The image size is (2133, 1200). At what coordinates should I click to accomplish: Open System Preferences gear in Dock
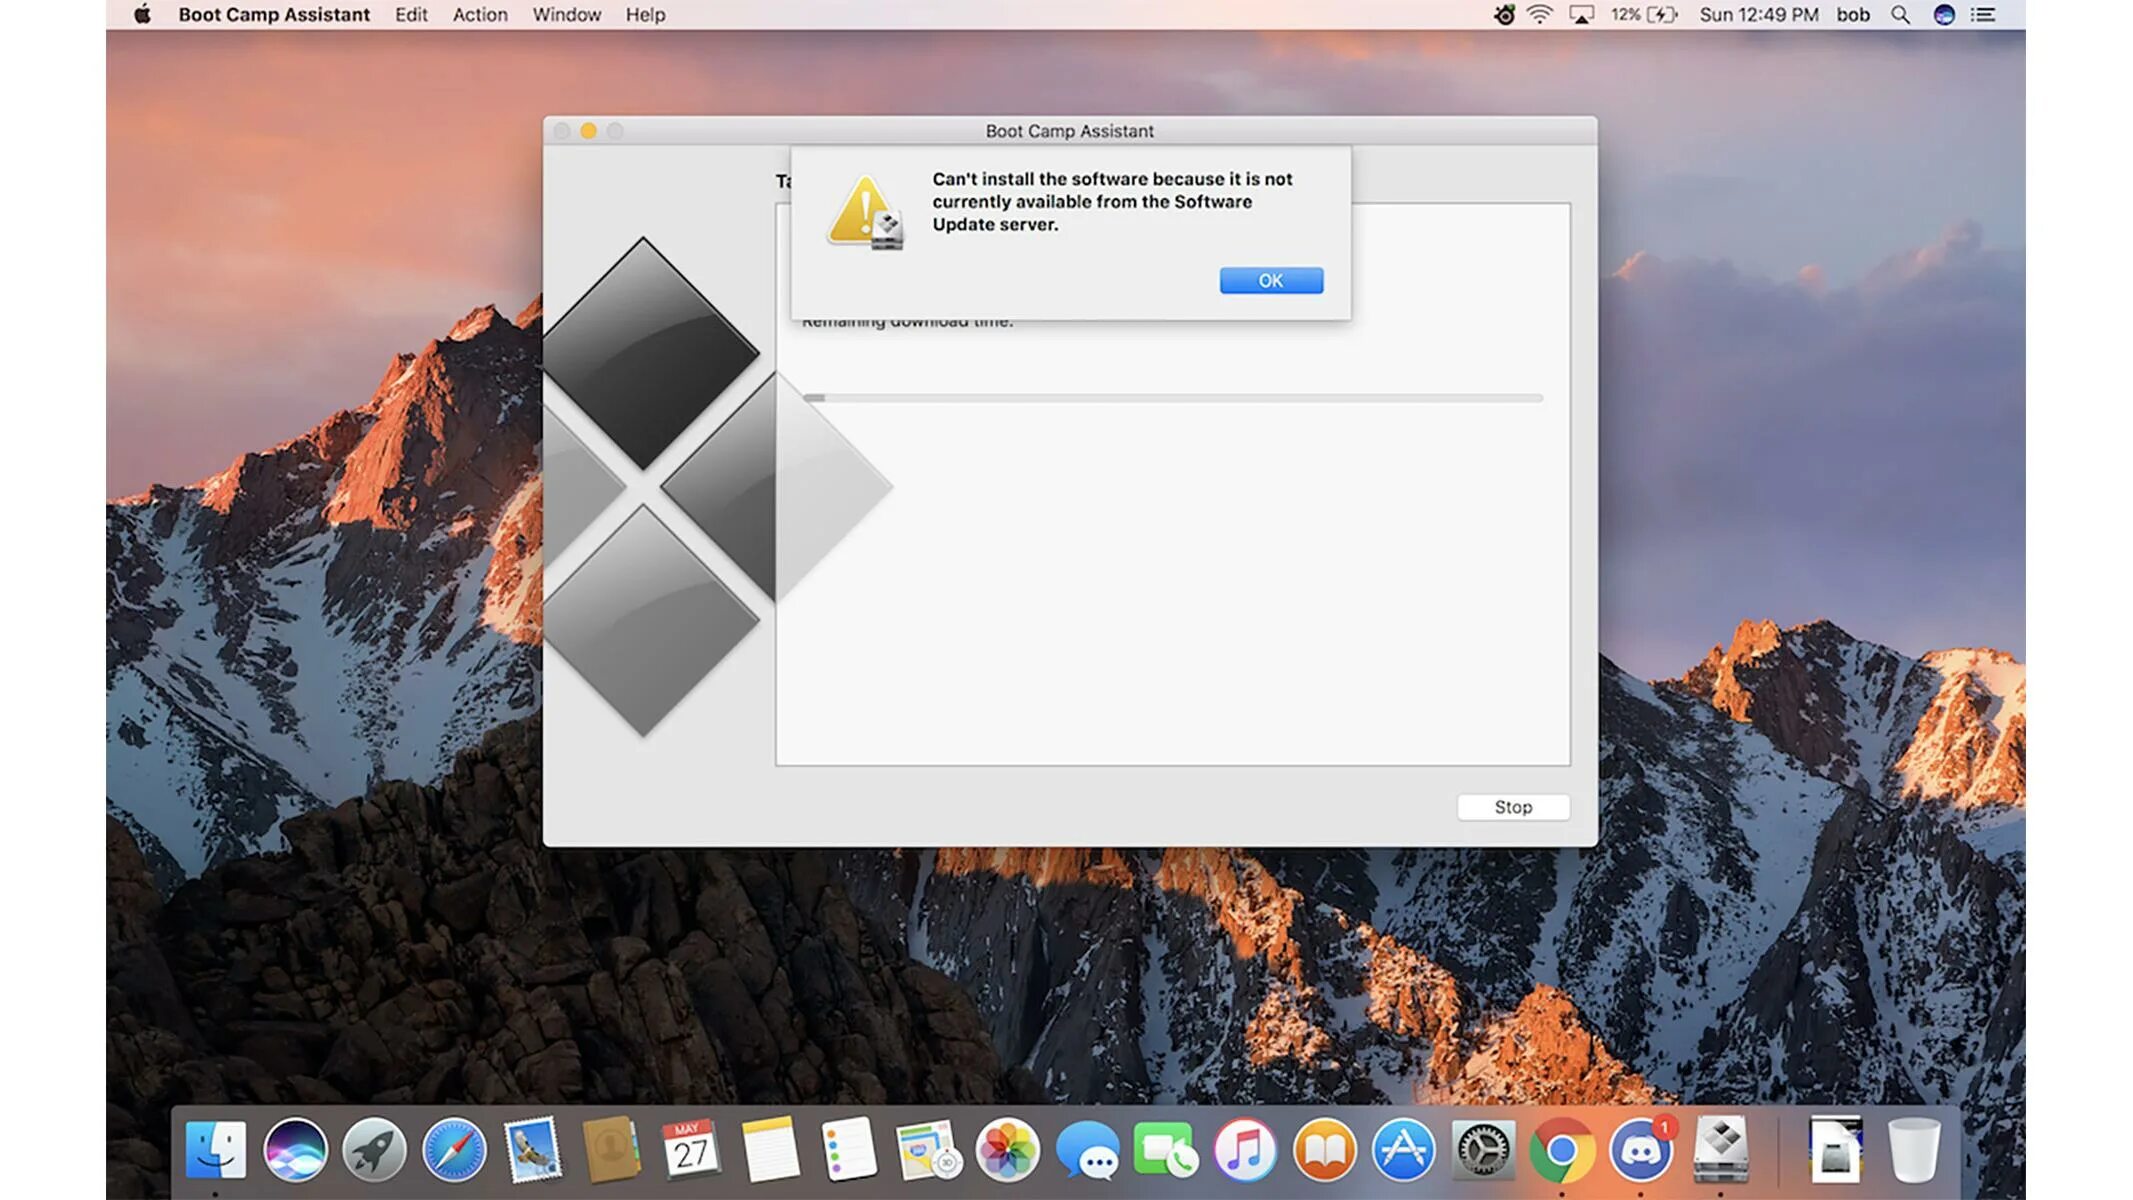1482,1150
